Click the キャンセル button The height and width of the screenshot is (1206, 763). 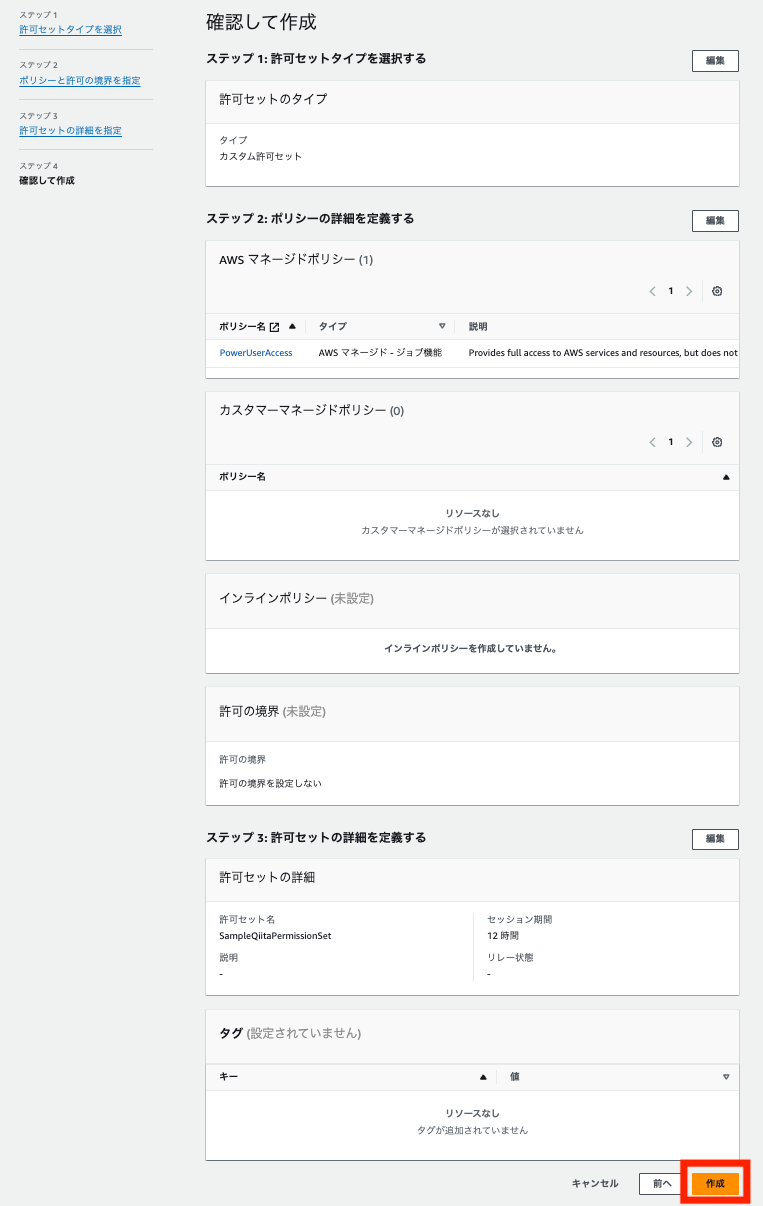tap(595, 1183)
